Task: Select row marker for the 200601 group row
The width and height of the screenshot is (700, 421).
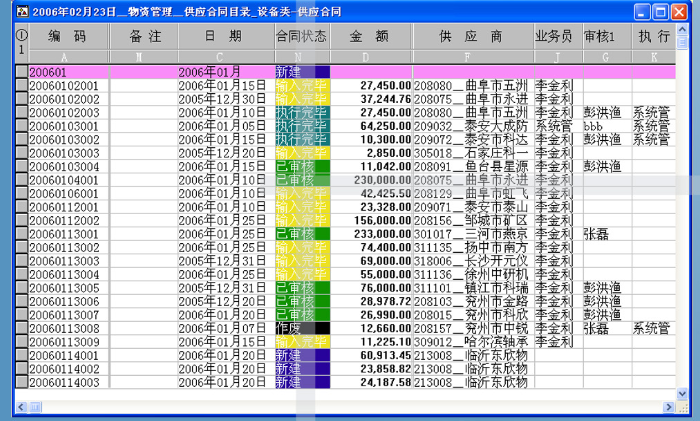Action: click(22, 73)
